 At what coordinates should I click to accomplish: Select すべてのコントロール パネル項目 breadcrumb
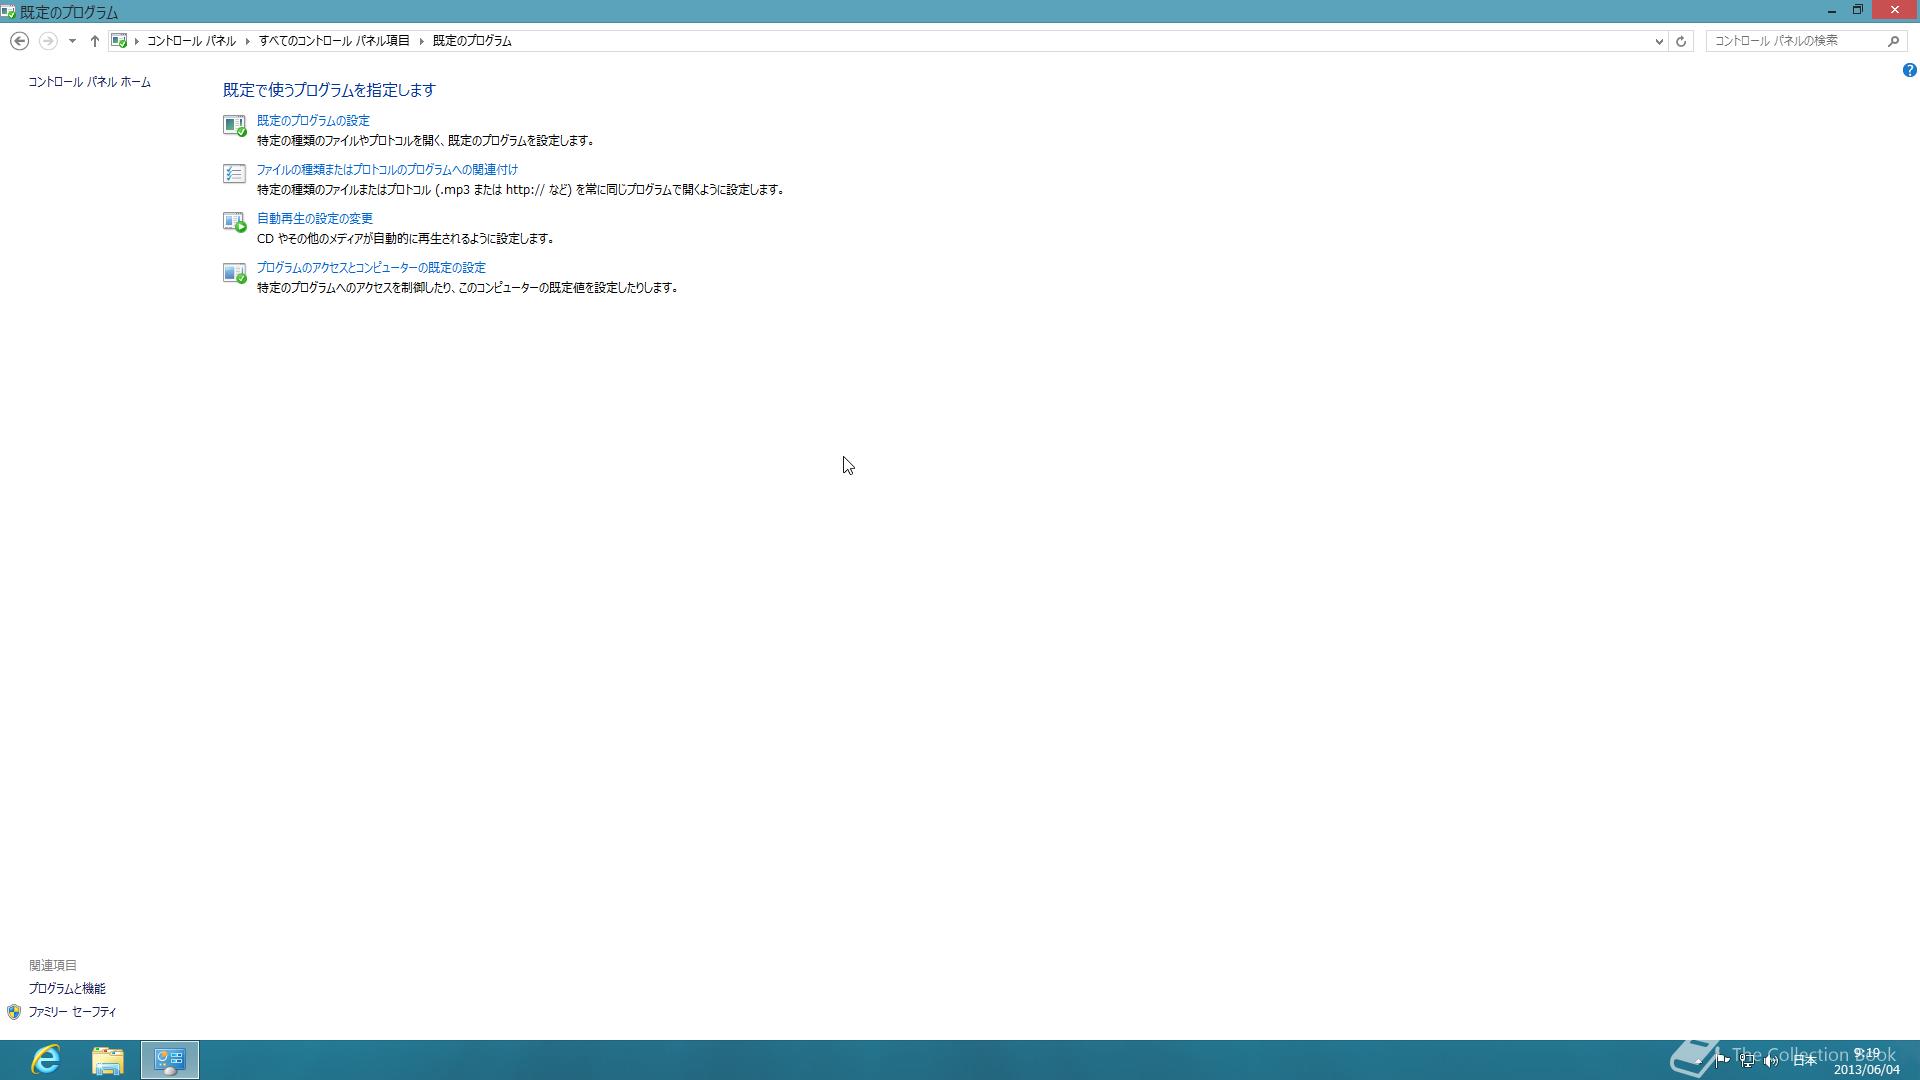tap(334, 41)
